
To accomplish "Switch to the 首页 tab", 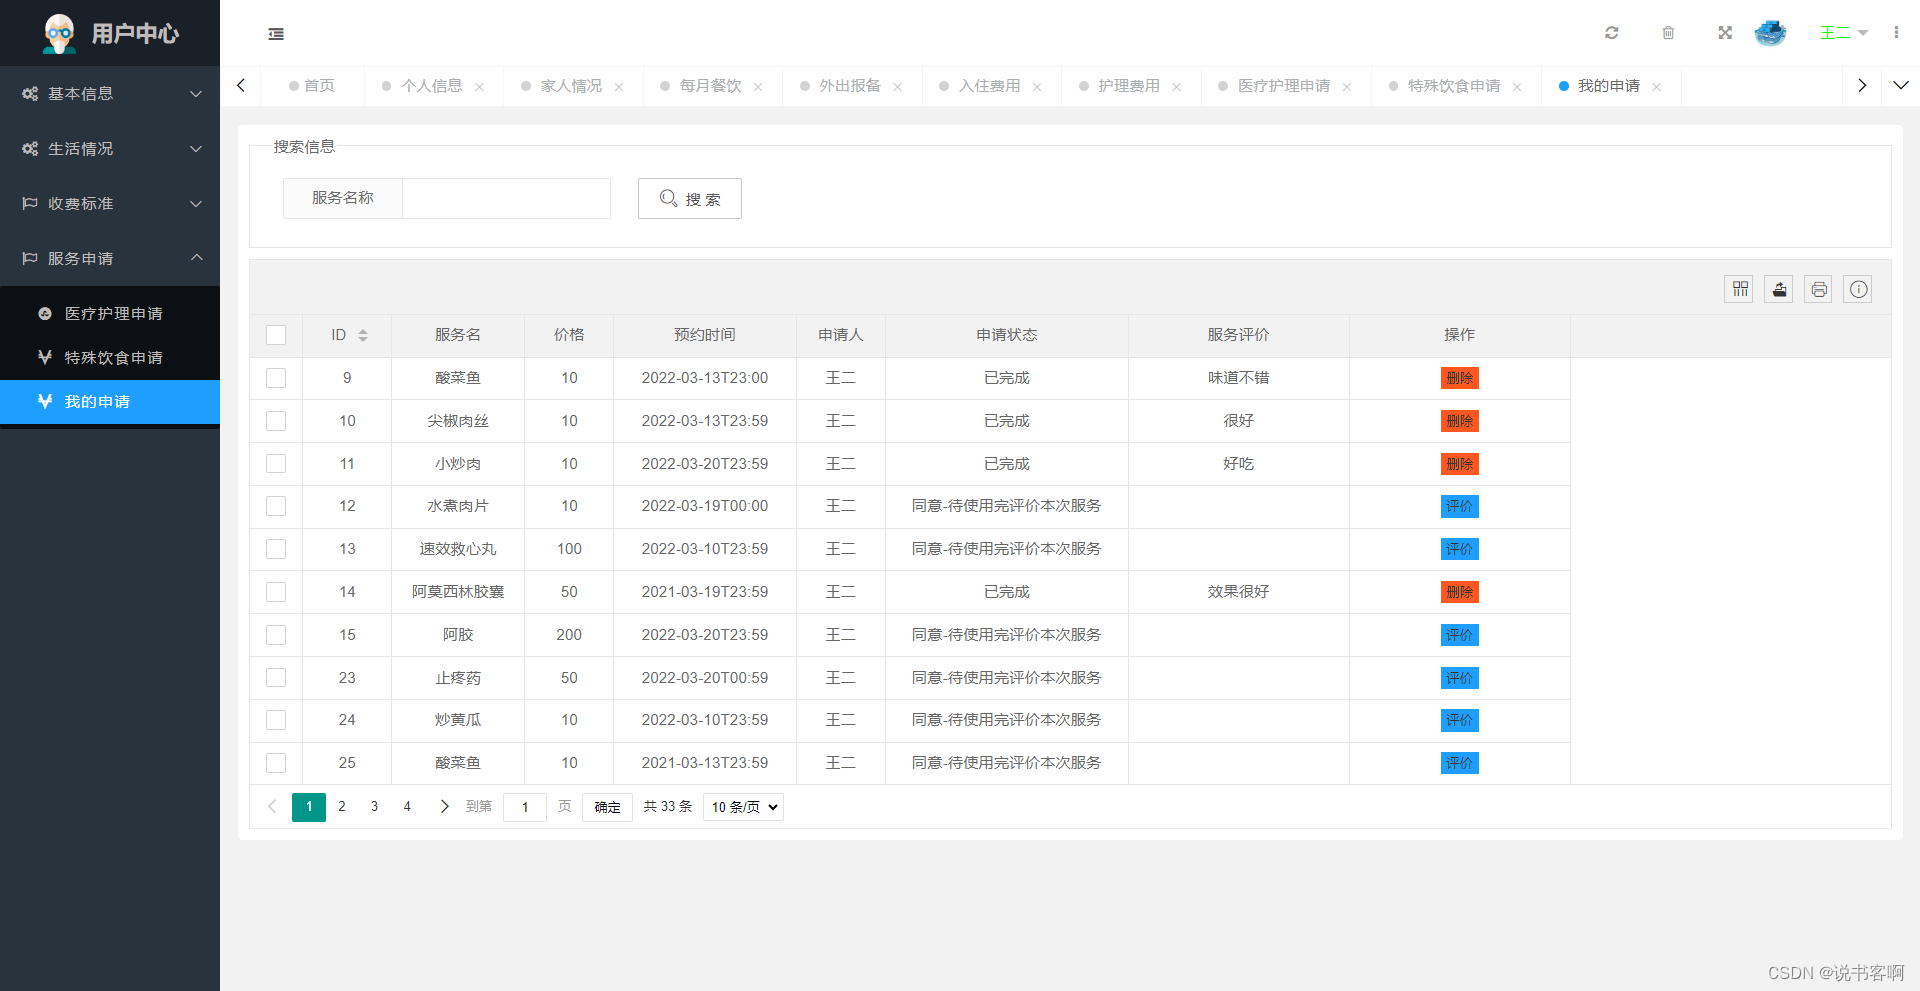I will pos(312,86).
